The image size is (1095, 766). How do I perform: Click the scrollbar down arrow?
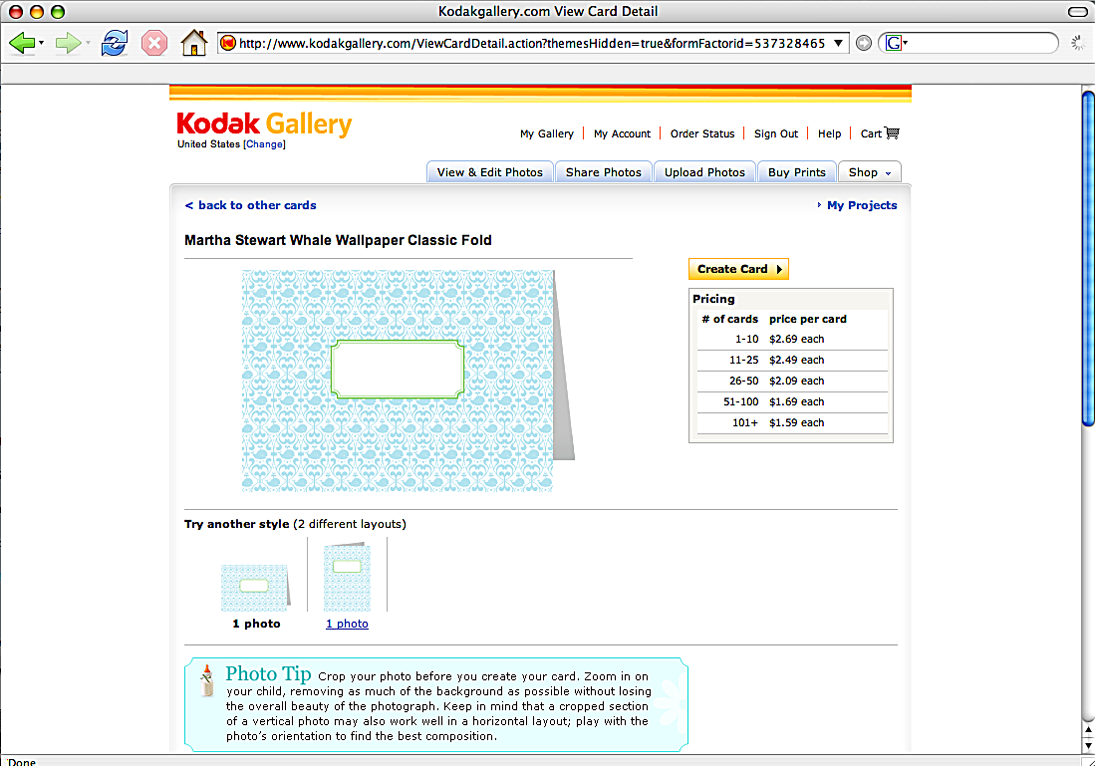coord(1088,745)
